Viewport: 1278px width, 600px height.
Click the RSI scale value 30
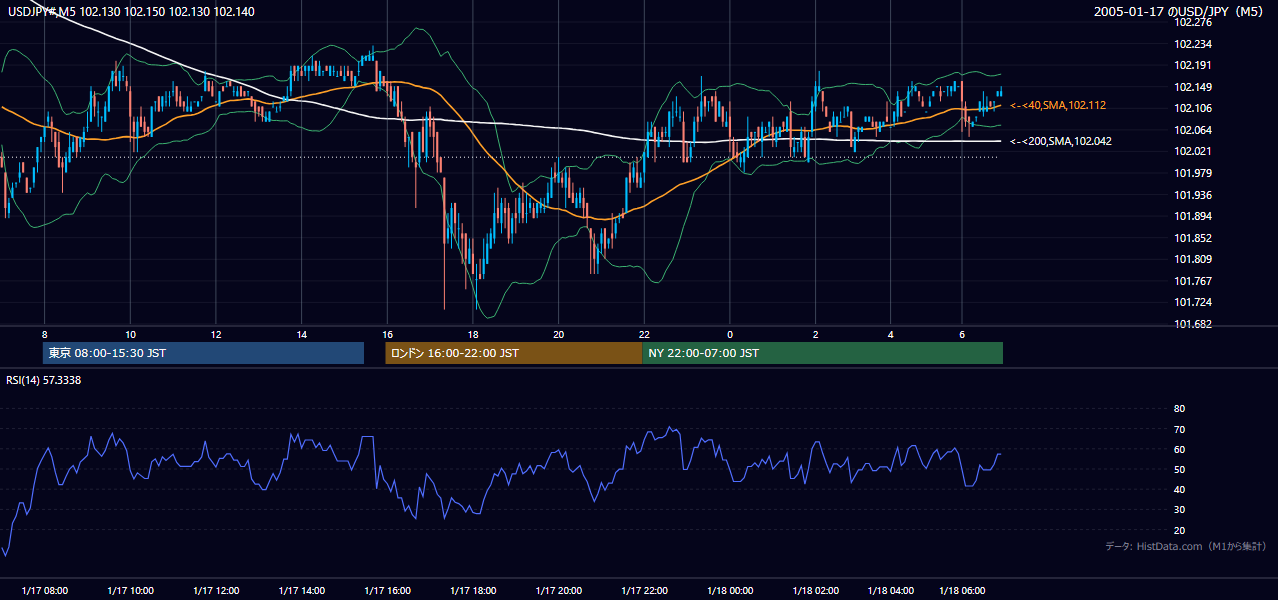point(1179,510)
